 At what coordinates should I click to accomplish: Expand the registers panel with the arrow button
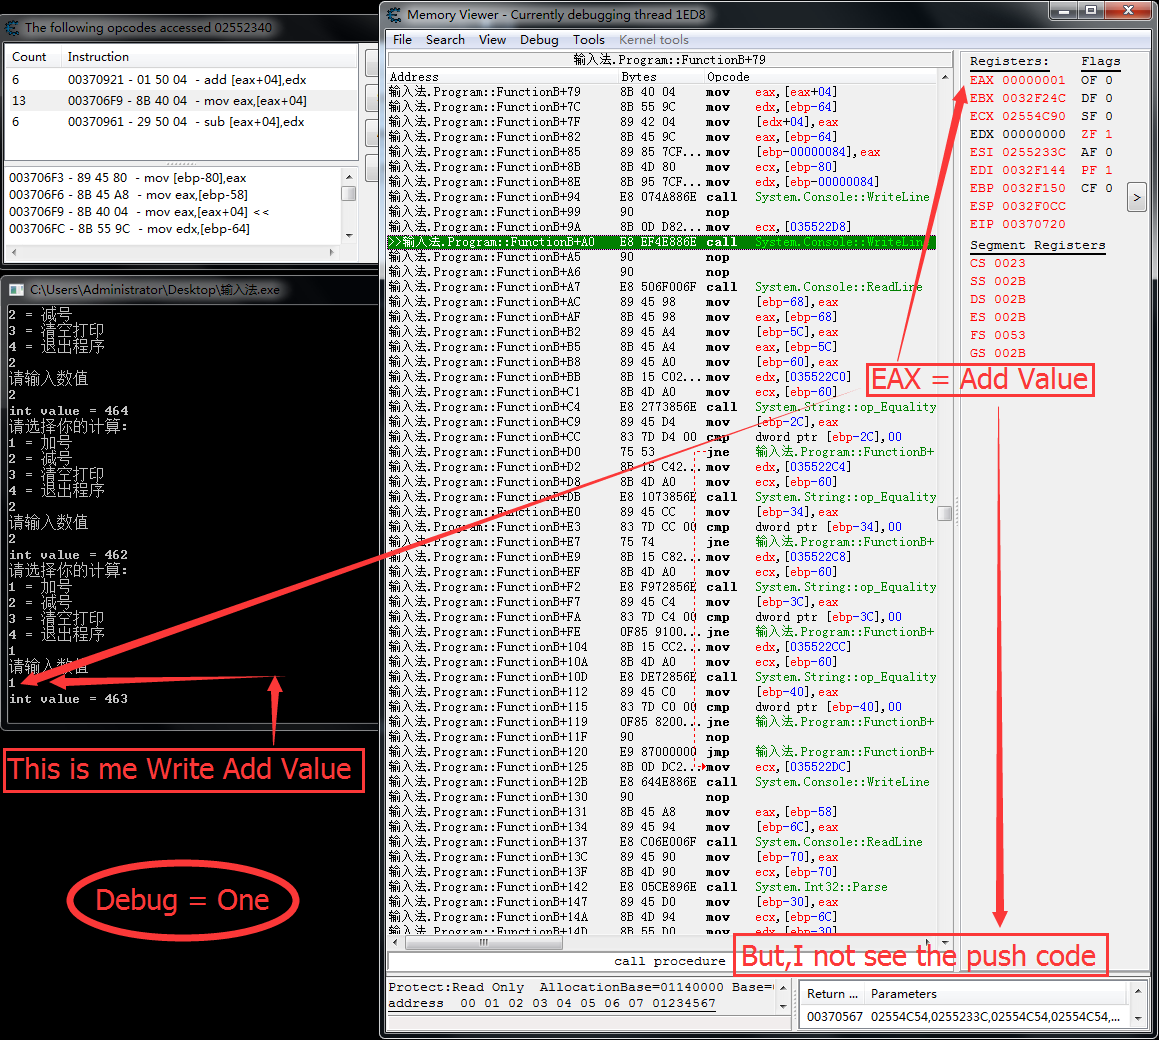1136,198
